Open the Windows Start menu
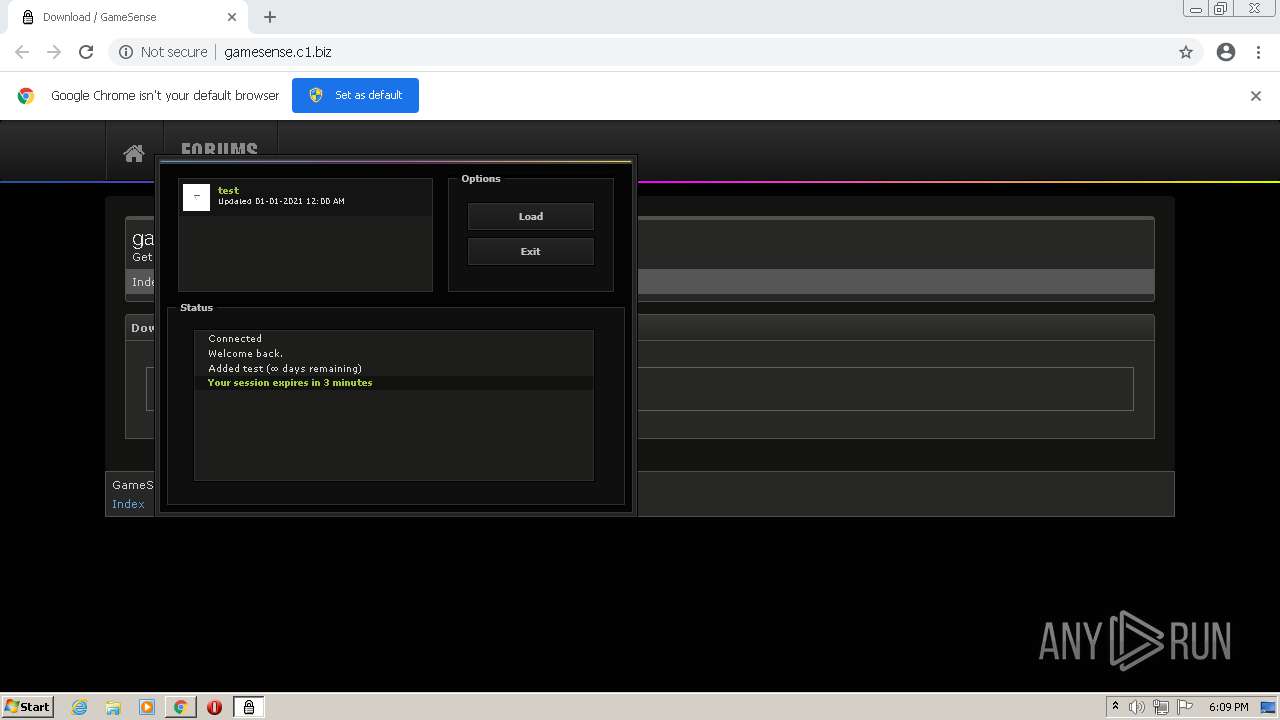The image size is (1280, 720). pyautogui.click(x=28, y=707)
